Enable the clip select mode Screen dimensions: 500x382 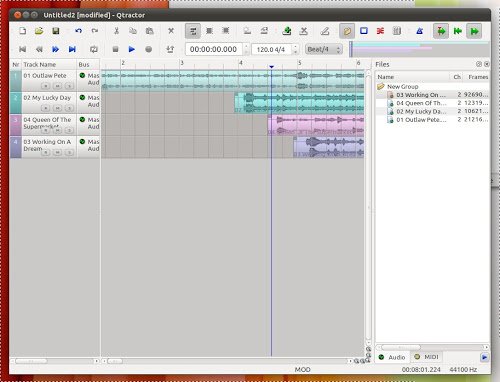pos(193,31)
